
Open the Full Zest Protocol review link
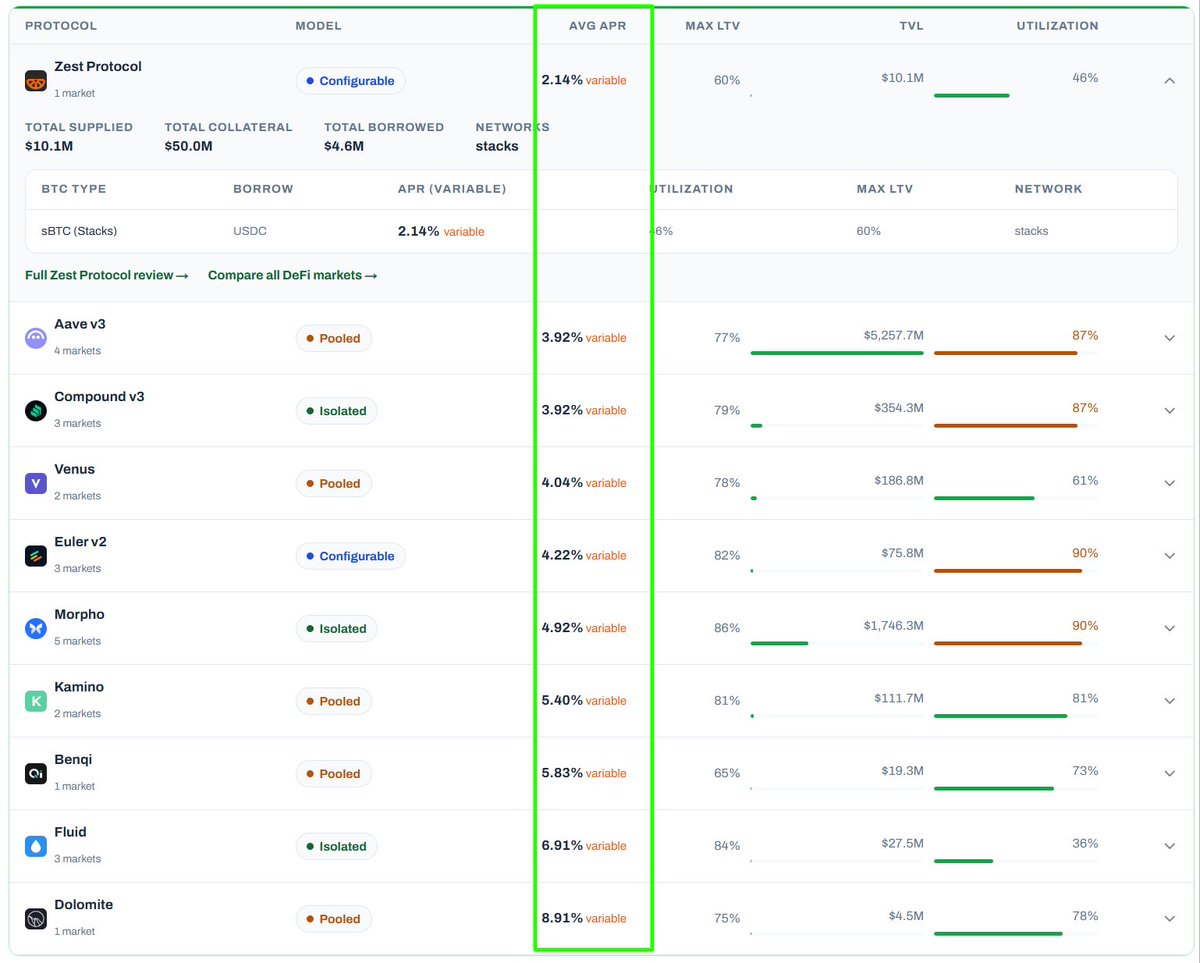tap(107, 275)
